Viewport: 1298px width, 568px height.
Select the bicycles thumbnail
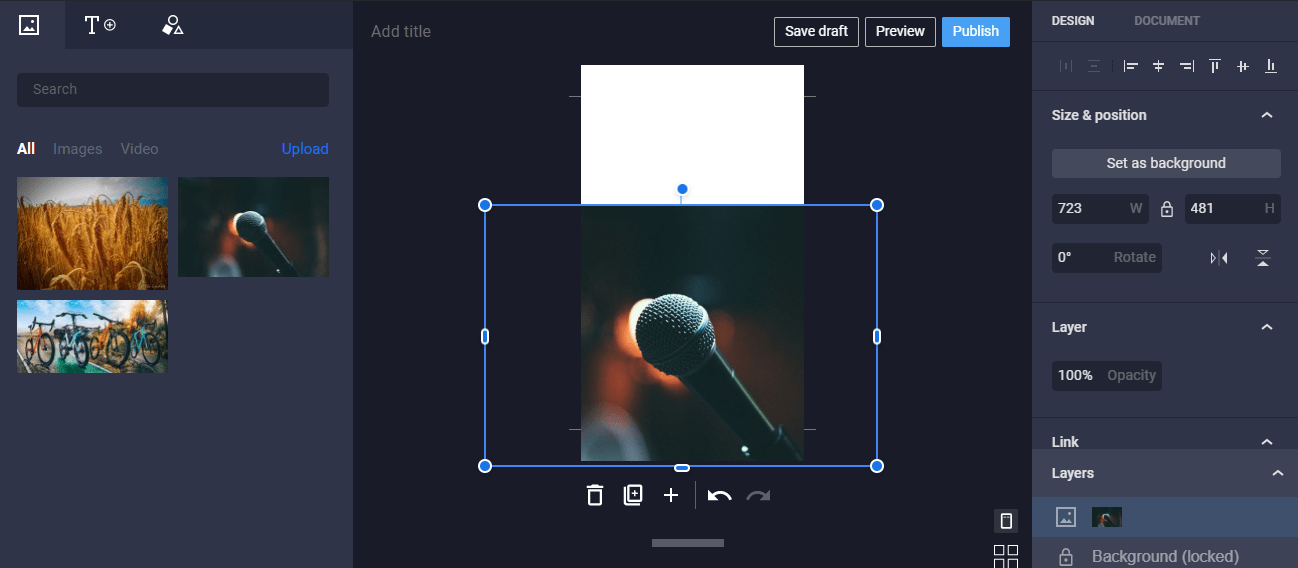92,336
